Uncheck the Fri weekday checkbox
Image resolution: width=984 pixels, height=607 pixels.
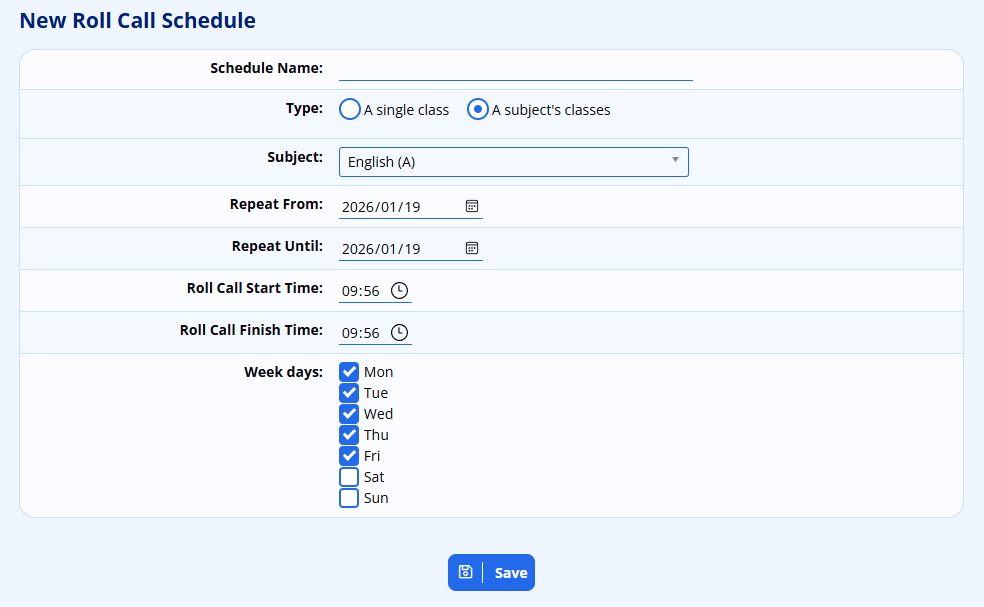point(349,456)
